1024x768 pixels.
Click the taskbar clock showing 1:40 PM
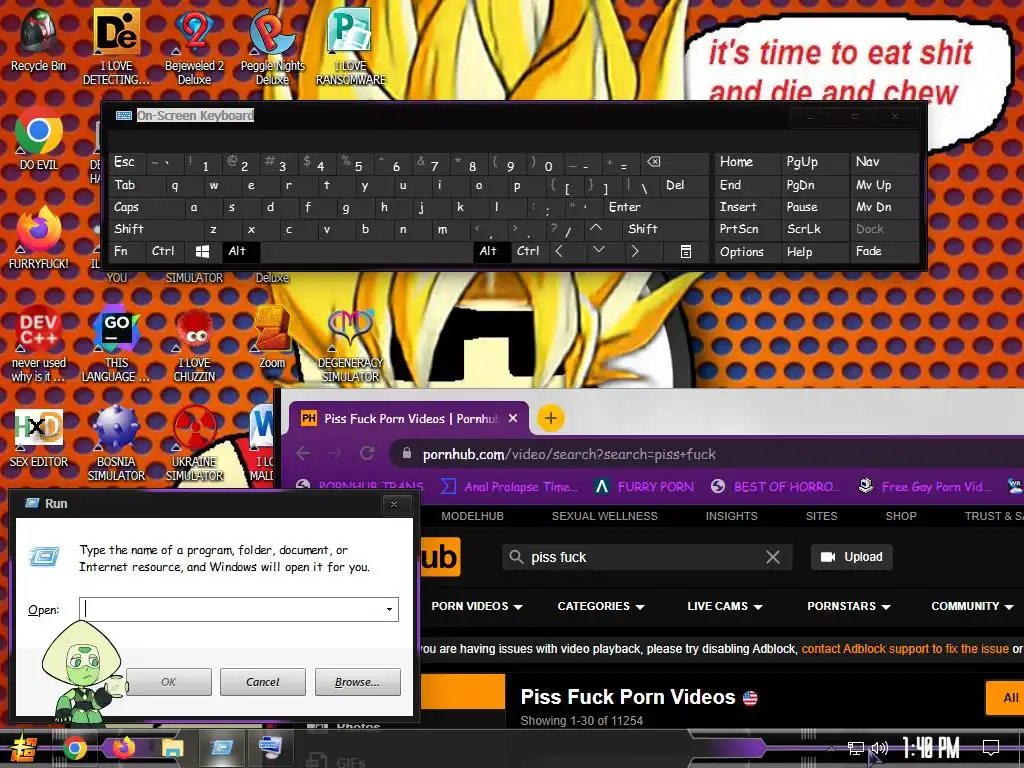930,747
